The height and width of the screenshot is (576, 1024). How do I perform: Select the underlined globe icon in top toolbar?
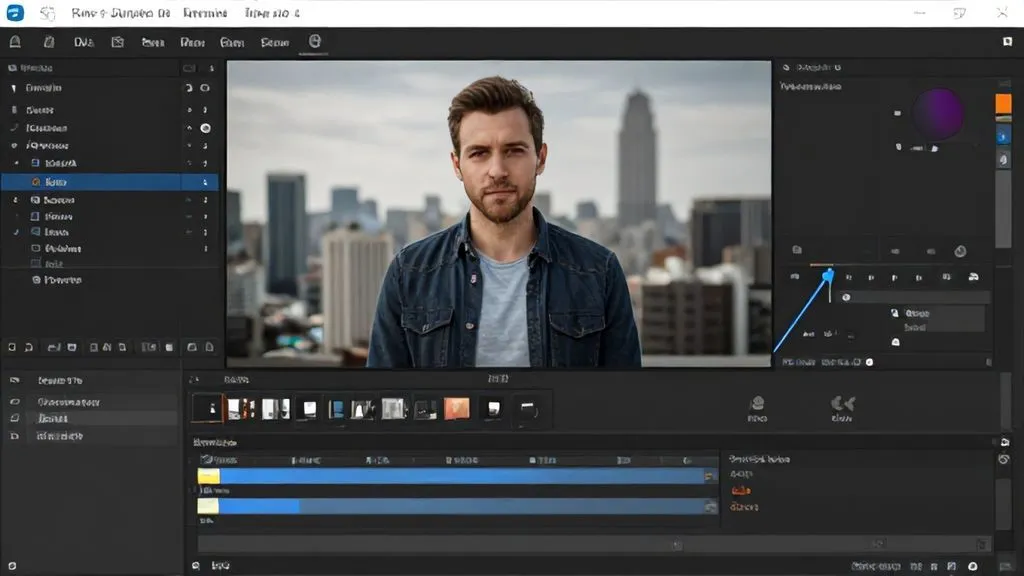315,42
